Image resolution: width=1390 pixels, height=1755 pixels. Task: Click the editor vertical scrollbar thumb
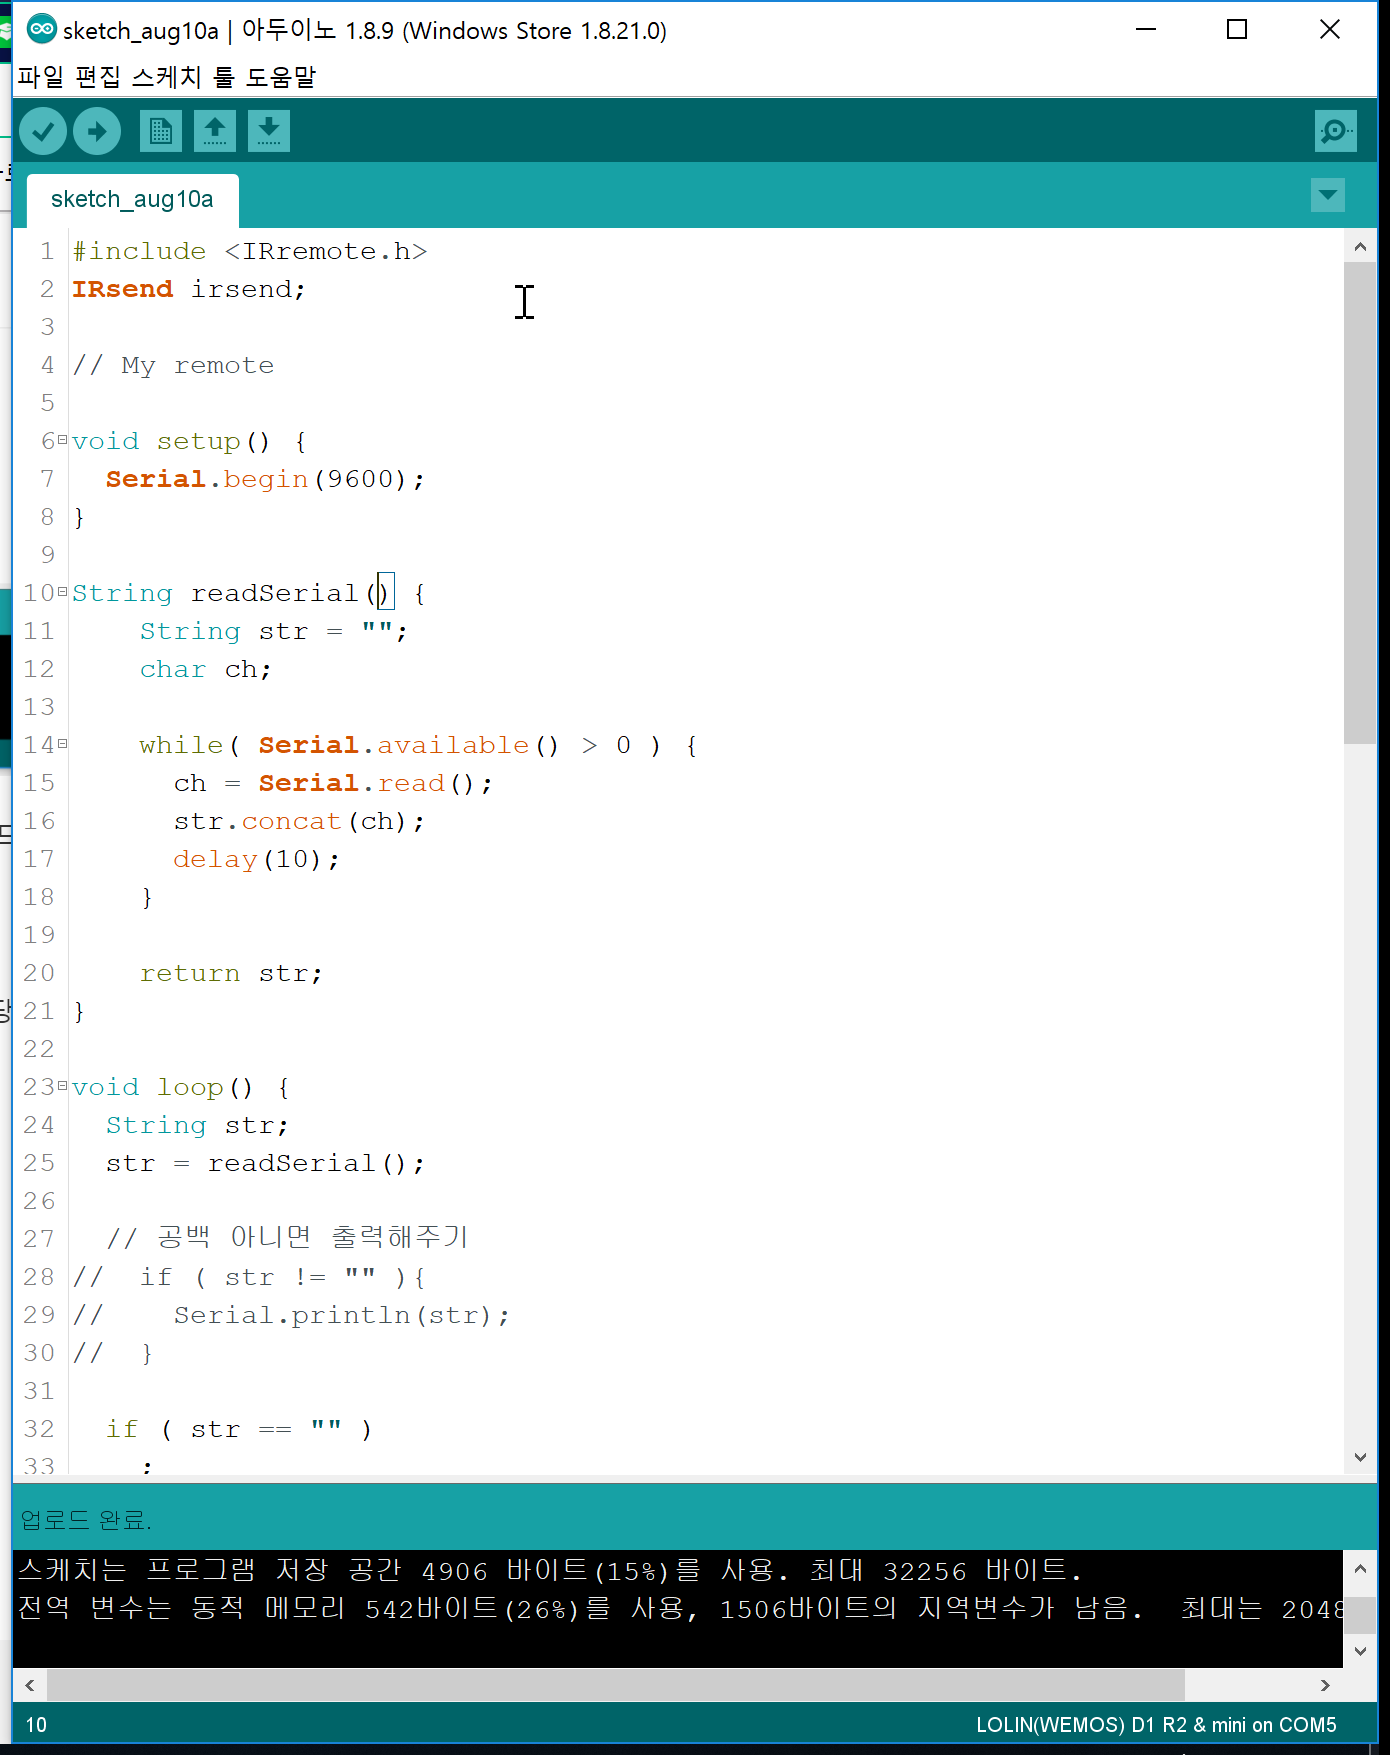coord(1360,503)
